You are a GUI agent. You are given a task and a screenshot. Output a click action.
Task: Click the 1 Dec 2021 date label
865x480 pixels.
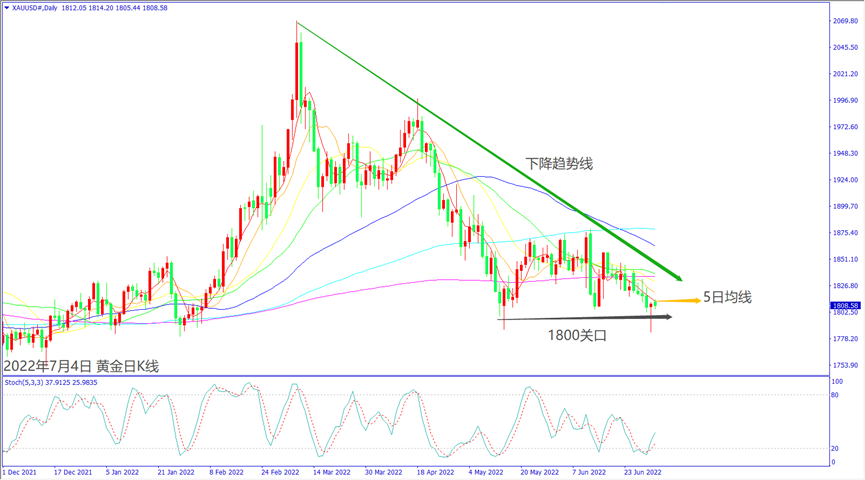click(20, 471)
